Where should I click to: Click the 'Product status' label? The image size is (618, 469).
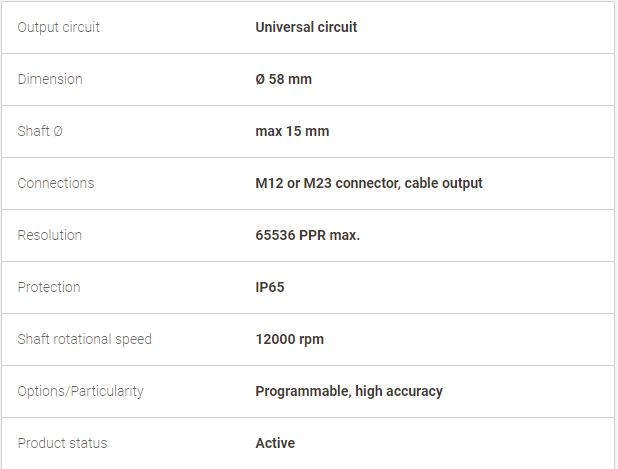click(62, 443)
